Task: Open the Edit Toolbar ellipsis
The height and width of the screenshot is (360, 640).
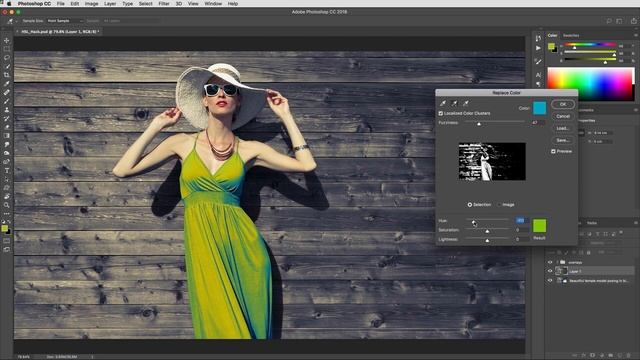Action: coord(7,213)
